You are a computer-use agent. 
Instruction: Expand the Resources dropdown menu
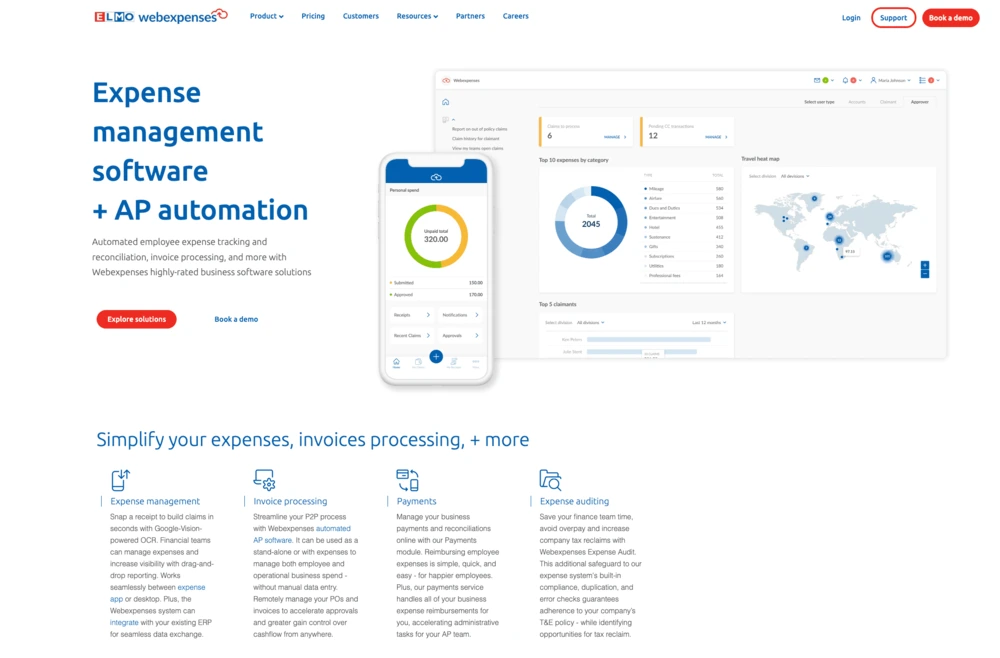[x=417, y=16]
